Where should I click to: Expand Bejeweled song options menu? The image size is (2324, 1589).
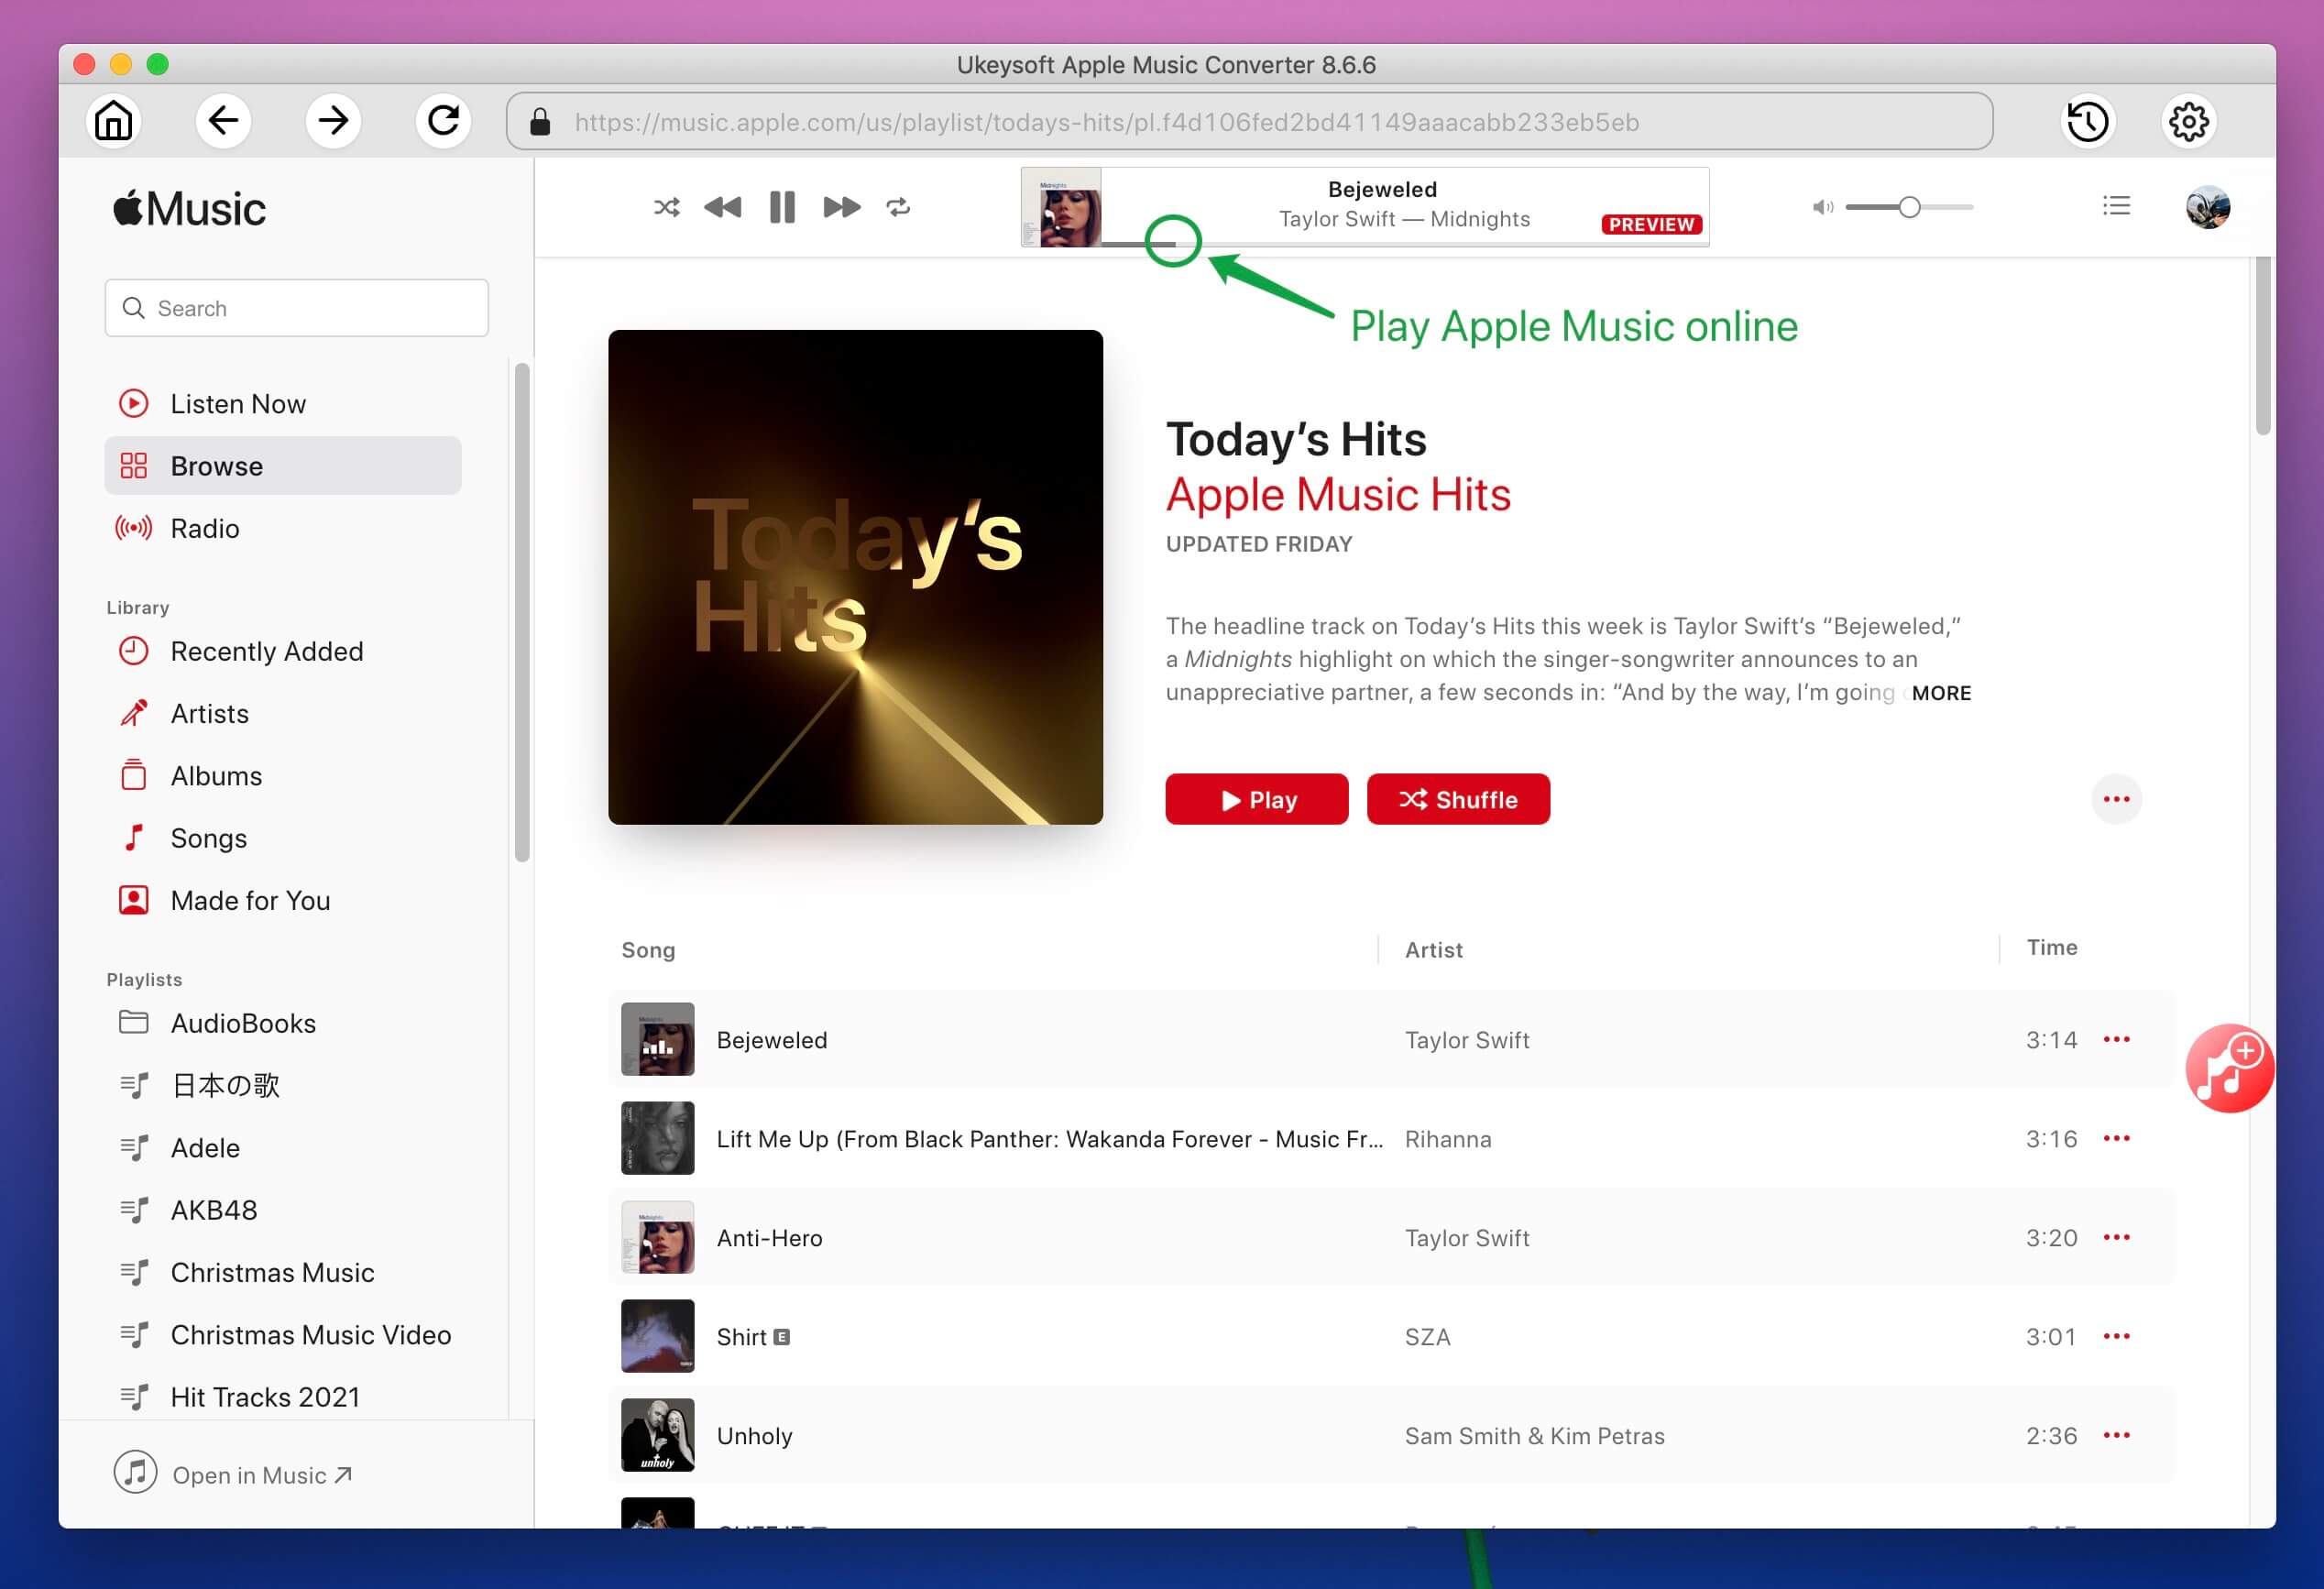click(2118, 1040)
